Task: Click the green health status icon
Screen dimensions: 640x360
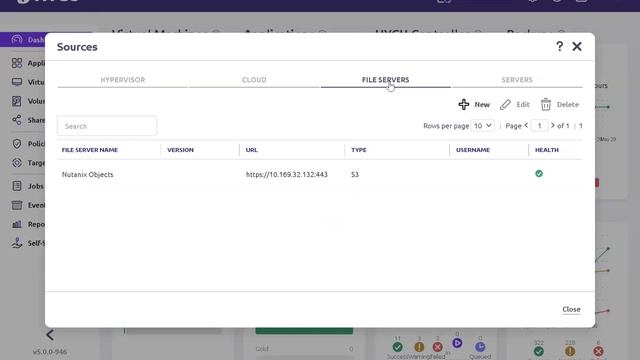Action: tap(539, 173)
